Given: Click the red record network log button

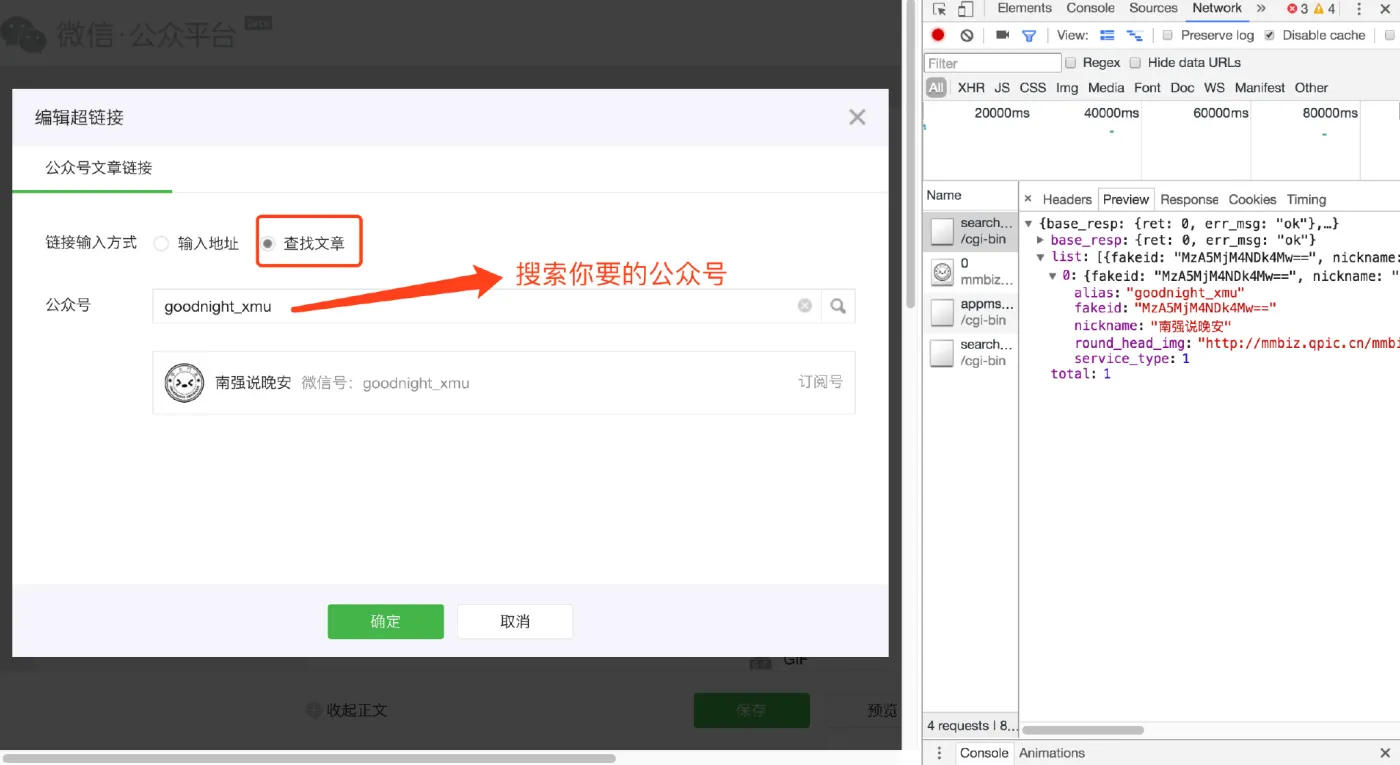Looking at the screenshot, I should click(x=938, y=35).
